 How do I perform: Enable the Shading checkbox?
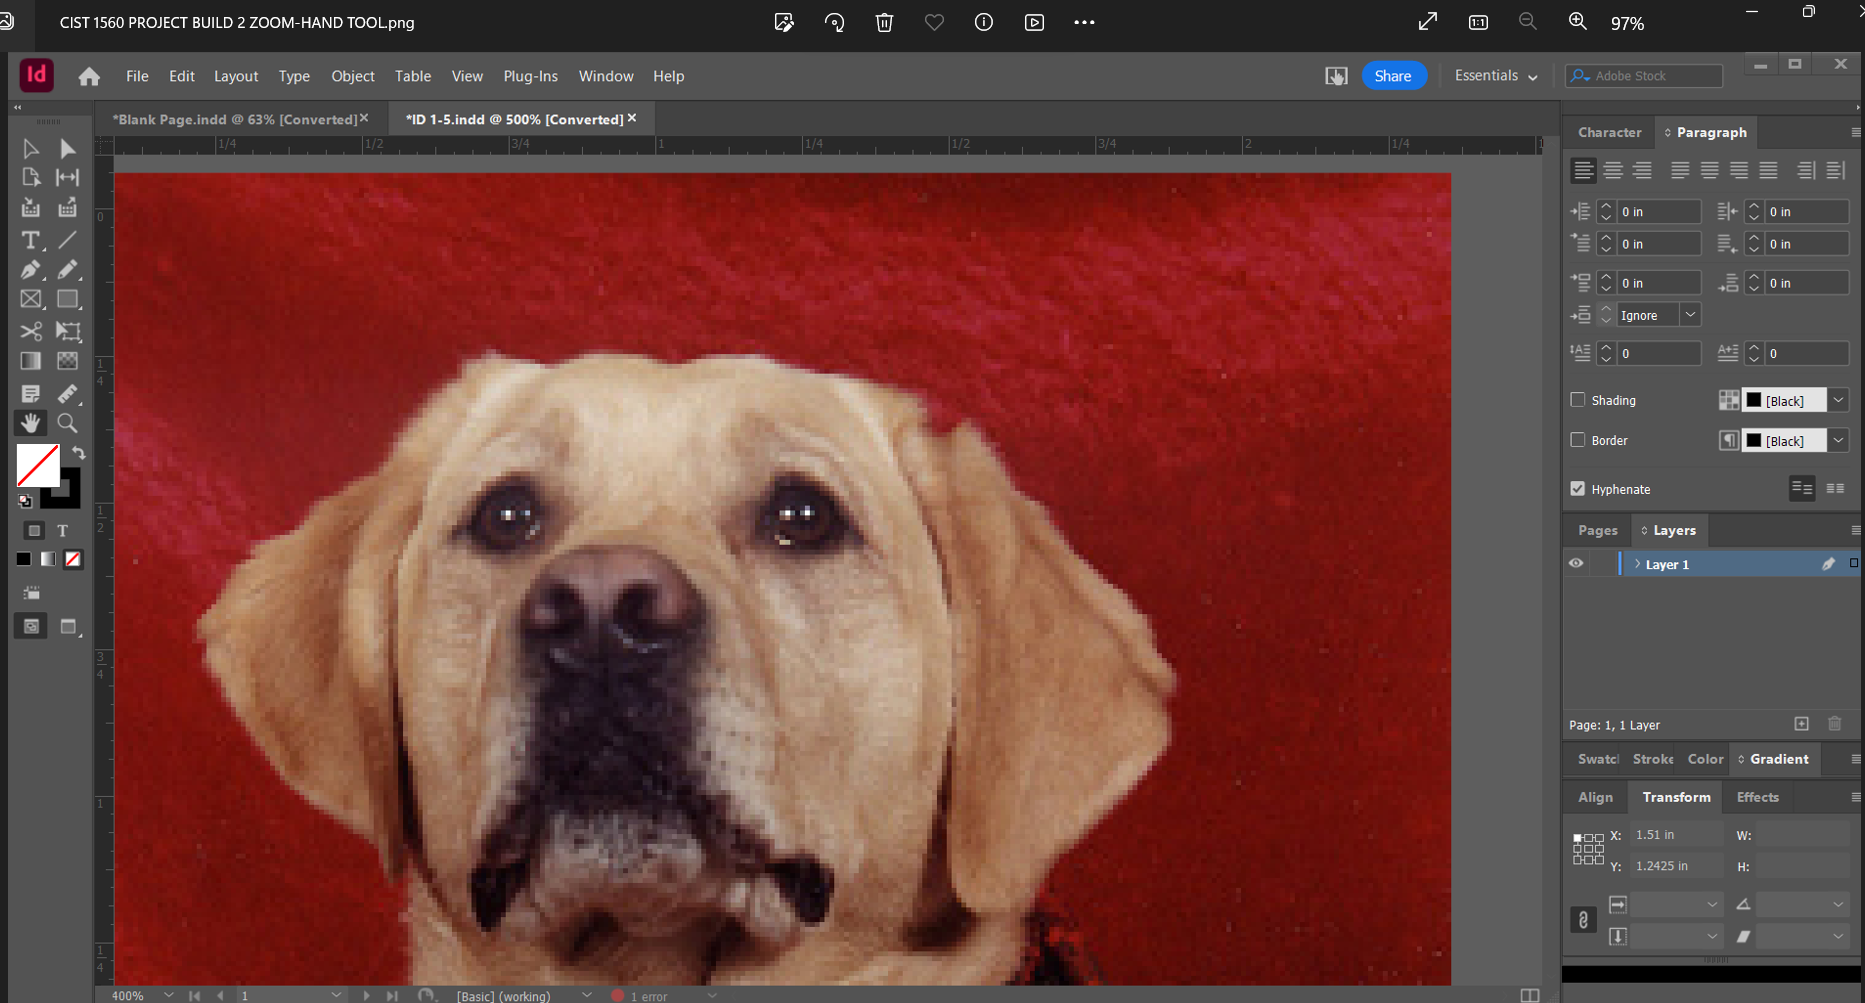[x=1578, y=400]
